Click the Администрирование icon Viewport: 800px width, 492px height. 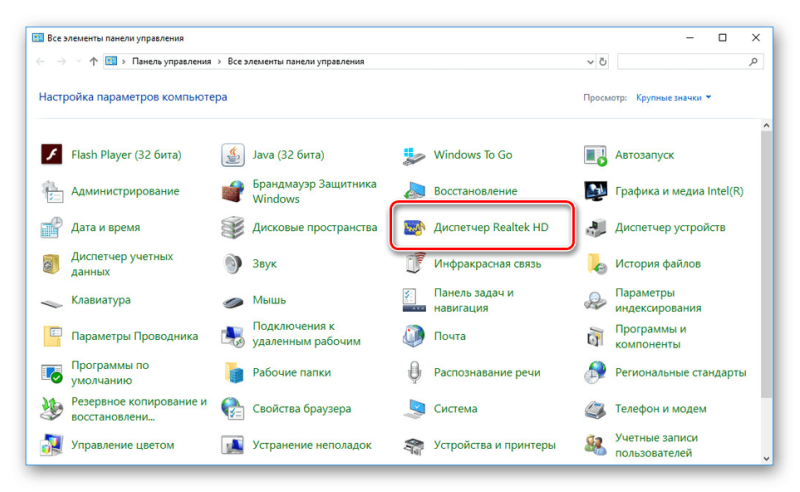pos(52,191)
